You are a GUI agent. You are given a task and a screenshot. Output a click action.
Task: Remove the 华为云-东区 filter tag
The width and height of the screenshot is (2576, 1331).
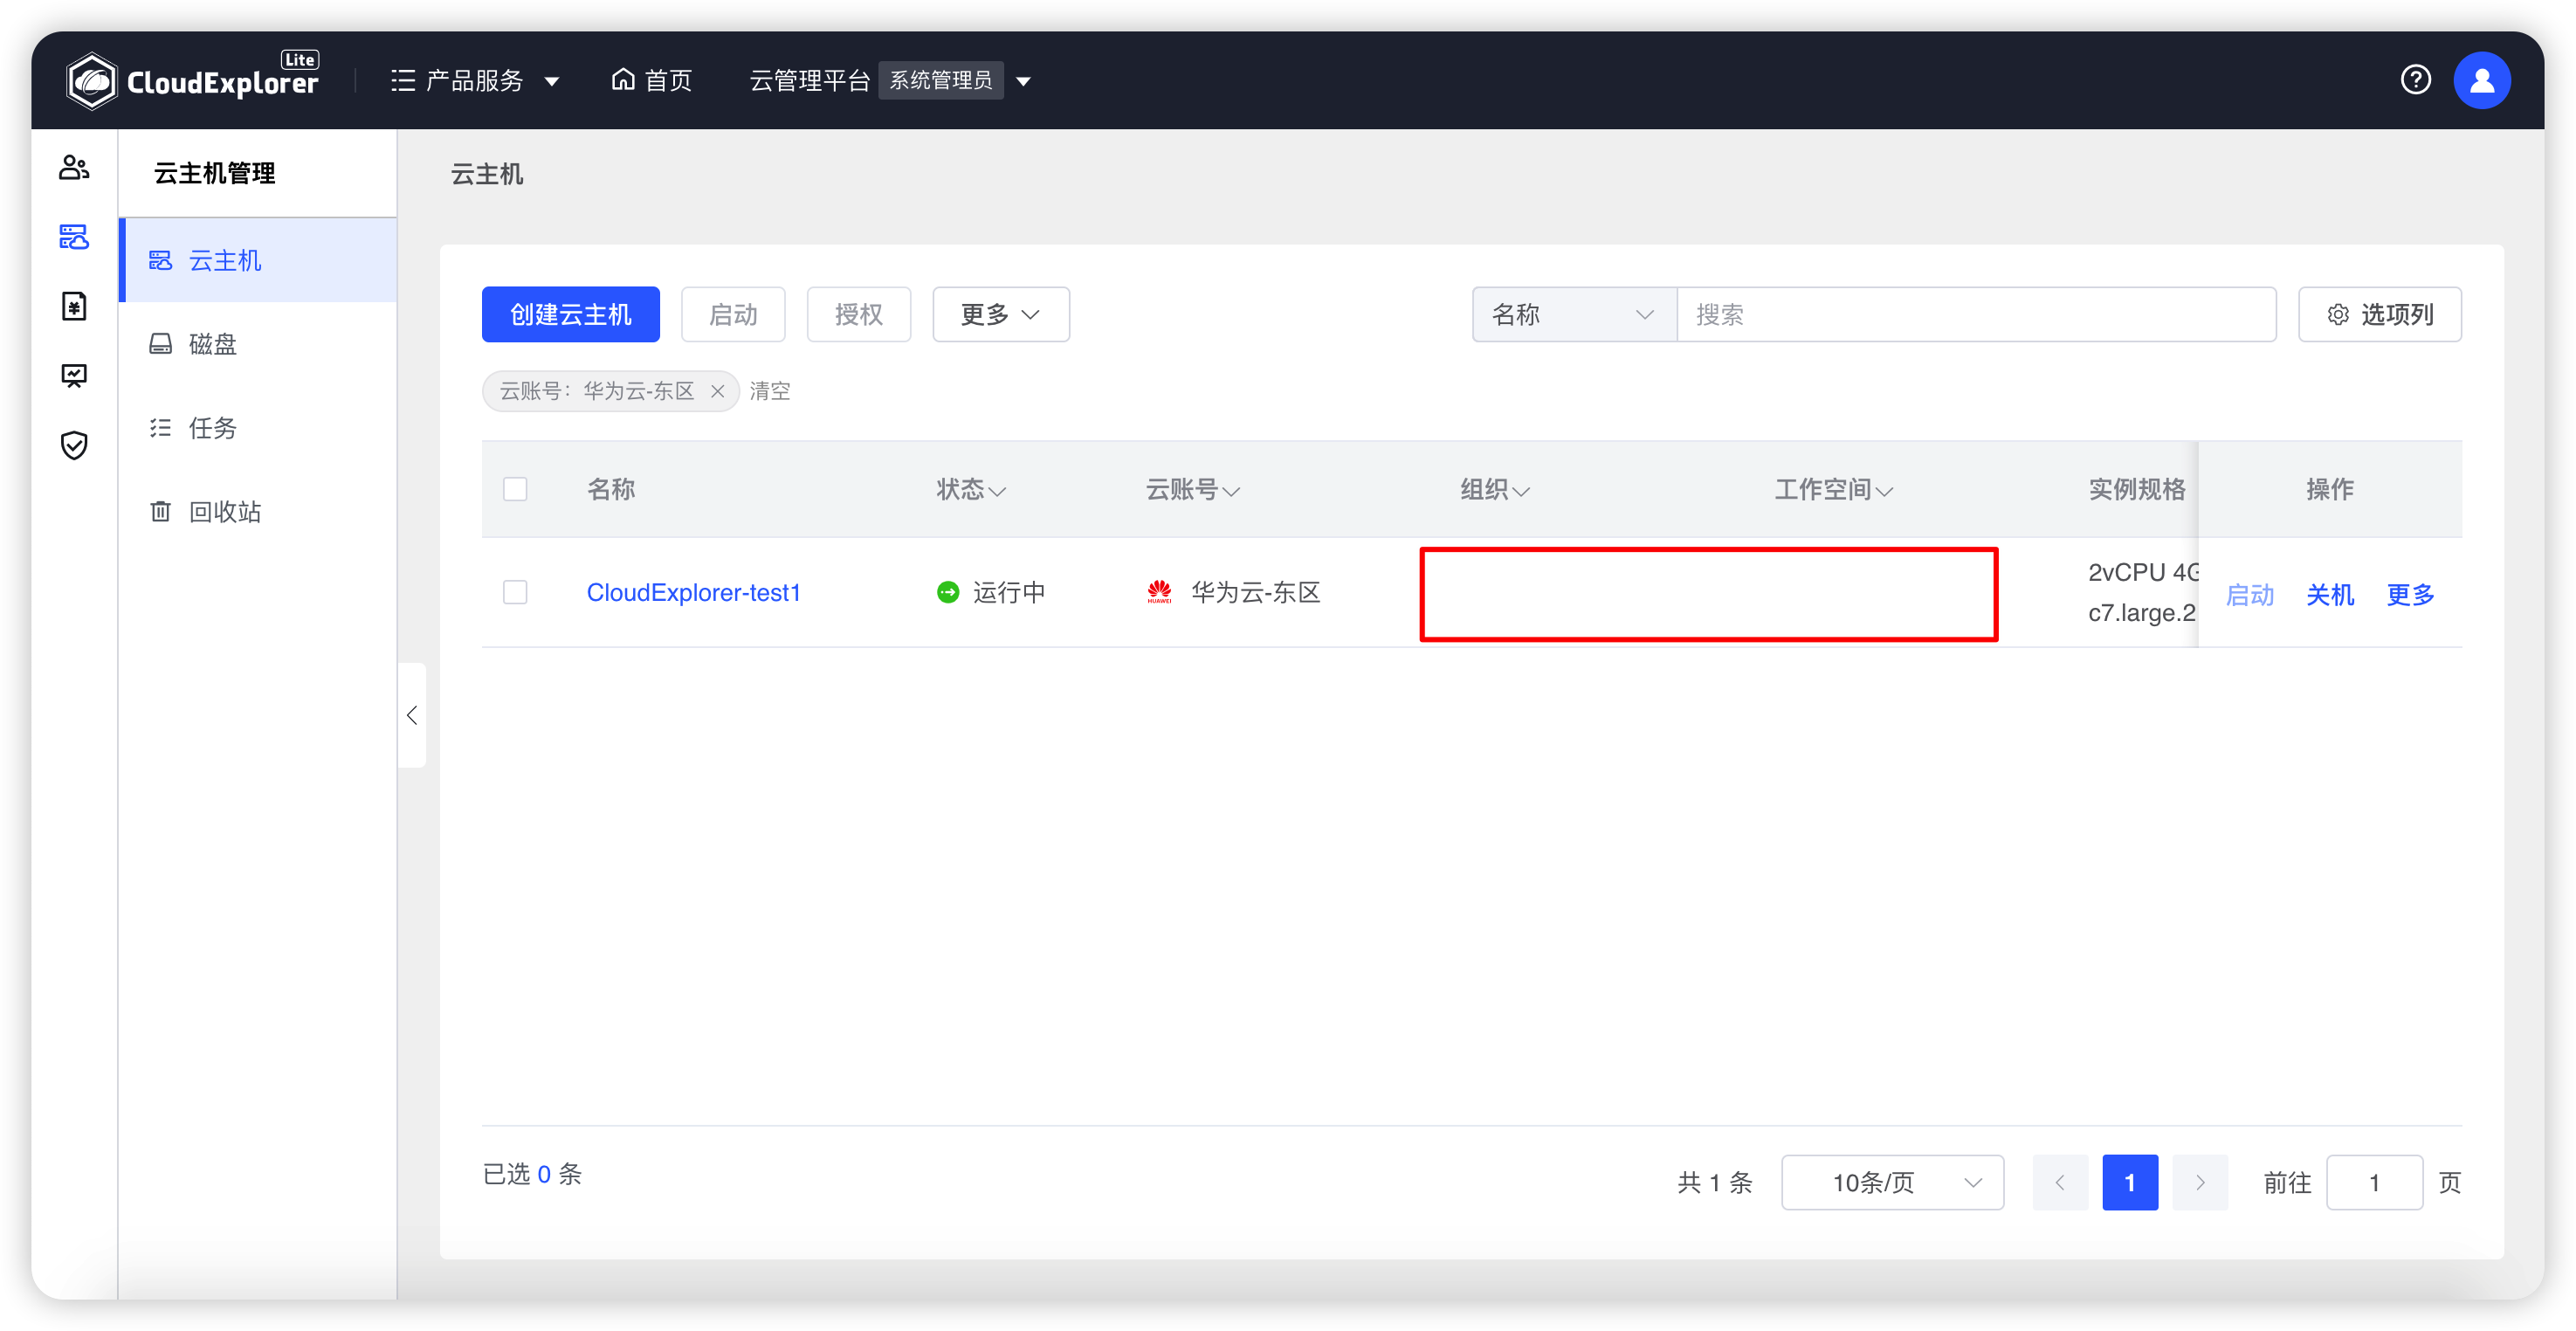(717, 391)
